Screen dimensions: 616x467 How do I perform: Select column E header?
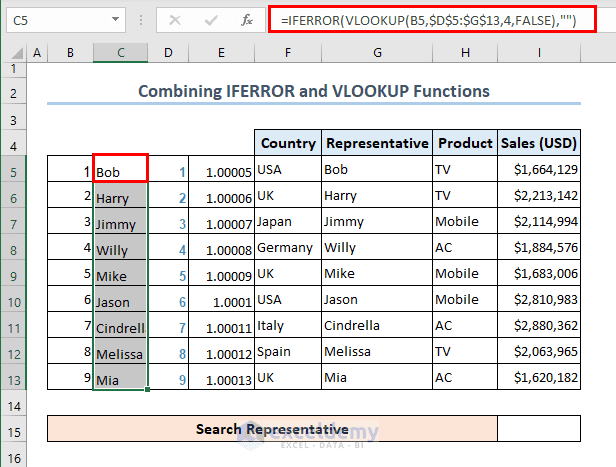222,53
